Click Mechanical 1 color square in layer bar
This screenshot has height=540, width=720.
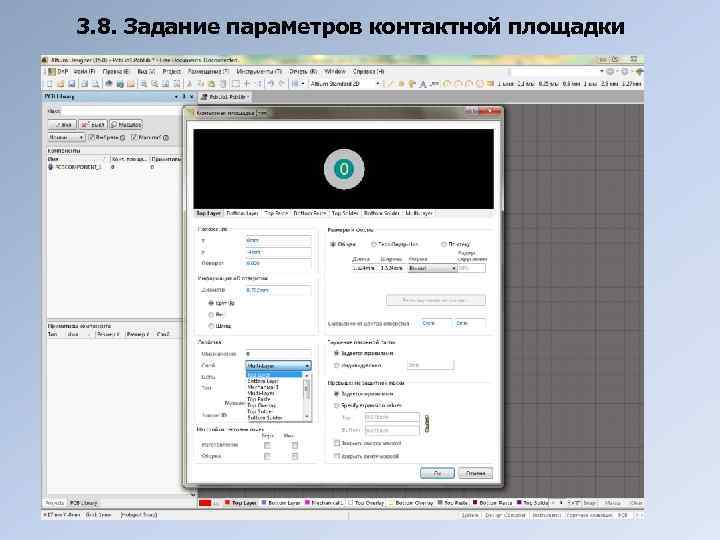pyautogui.click(x=308, y=503)
